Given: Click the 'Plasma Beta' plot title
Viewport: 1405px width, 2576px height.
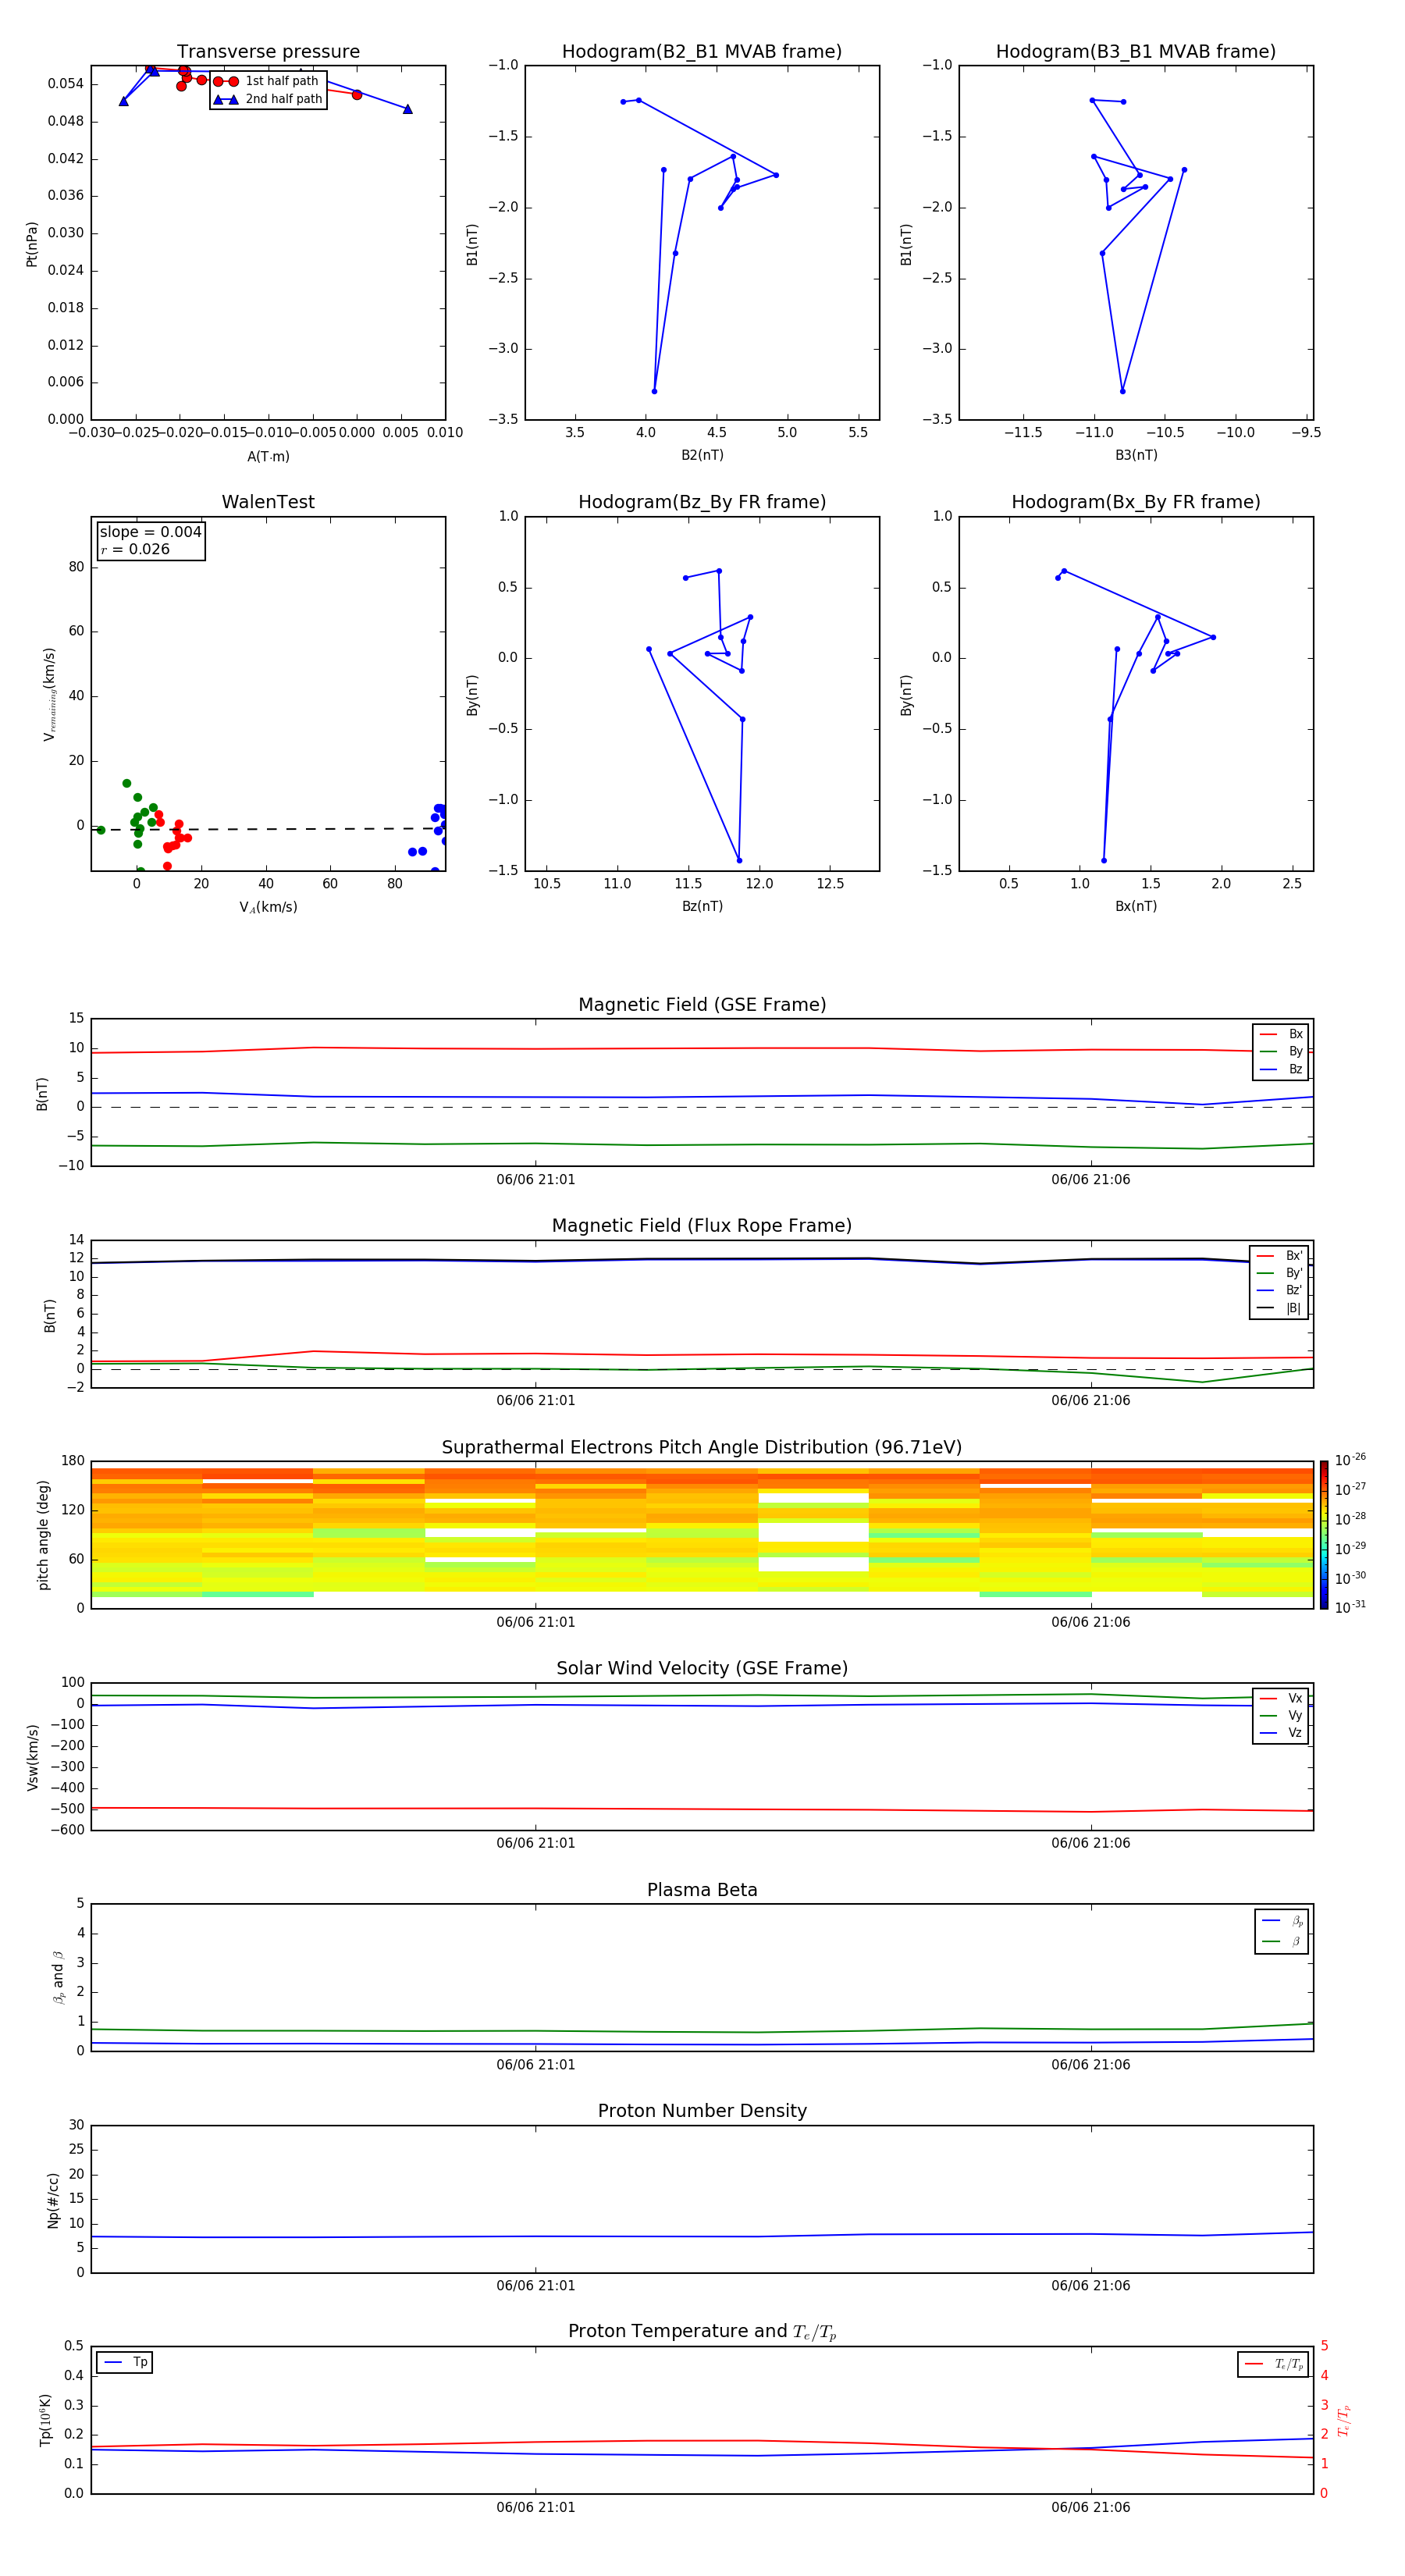Looking at the screenshot, I should [702, 1891].
